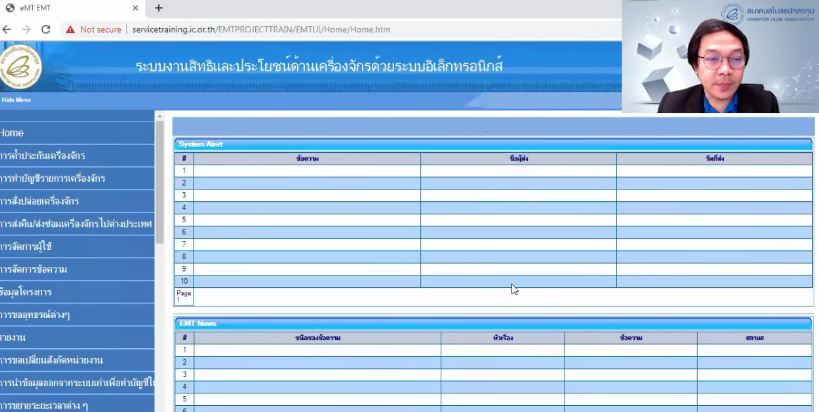Open การค้ำประกันเครื่องจักร menu
The width and height of the screenshot is (819, 412).
click(x=77, y=156)
